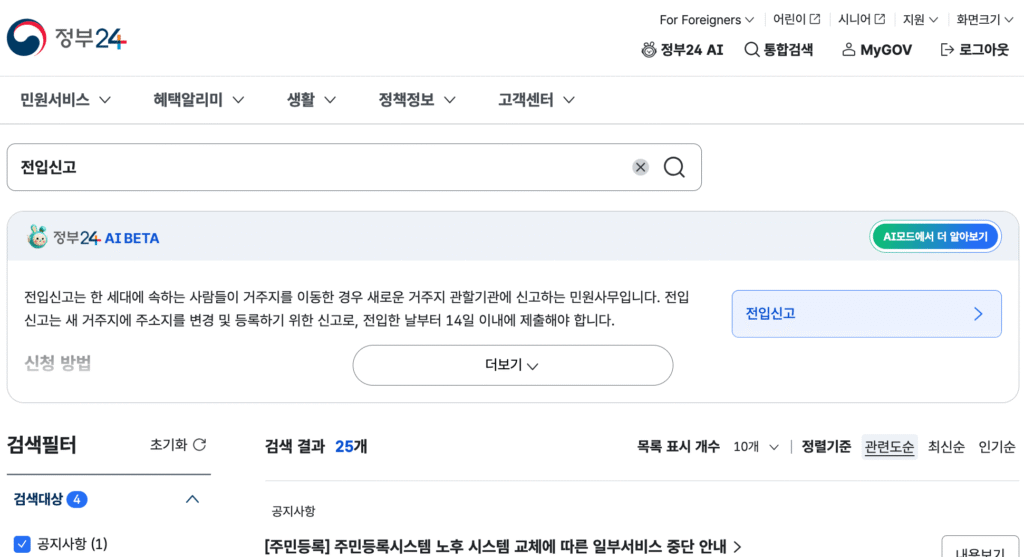
Task: Collapse the 검색대상 filter section
Action: [x=192, y=500]
